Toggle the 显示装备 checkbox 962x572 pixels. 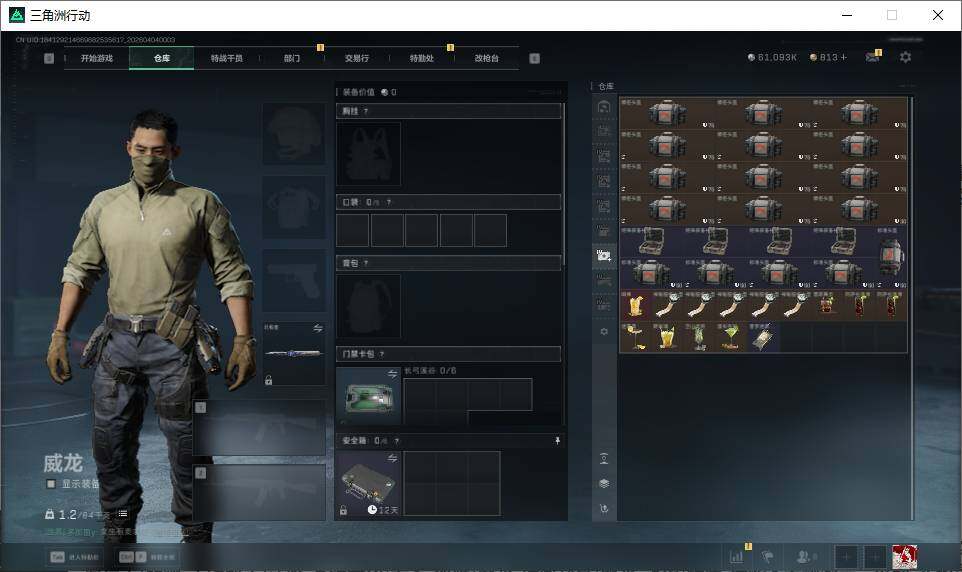(52, 484)
